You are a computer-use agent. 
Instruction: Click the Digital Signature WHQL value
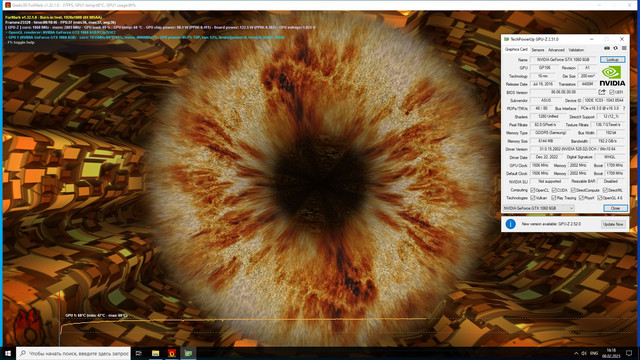(x=610, y=157)
